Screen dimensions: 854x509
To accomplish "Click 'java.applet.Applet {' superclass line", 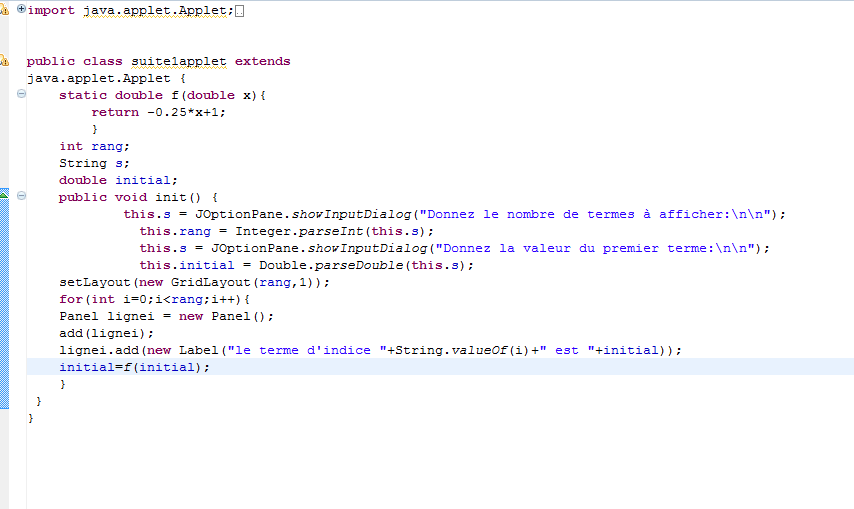I will pos(107,78).
